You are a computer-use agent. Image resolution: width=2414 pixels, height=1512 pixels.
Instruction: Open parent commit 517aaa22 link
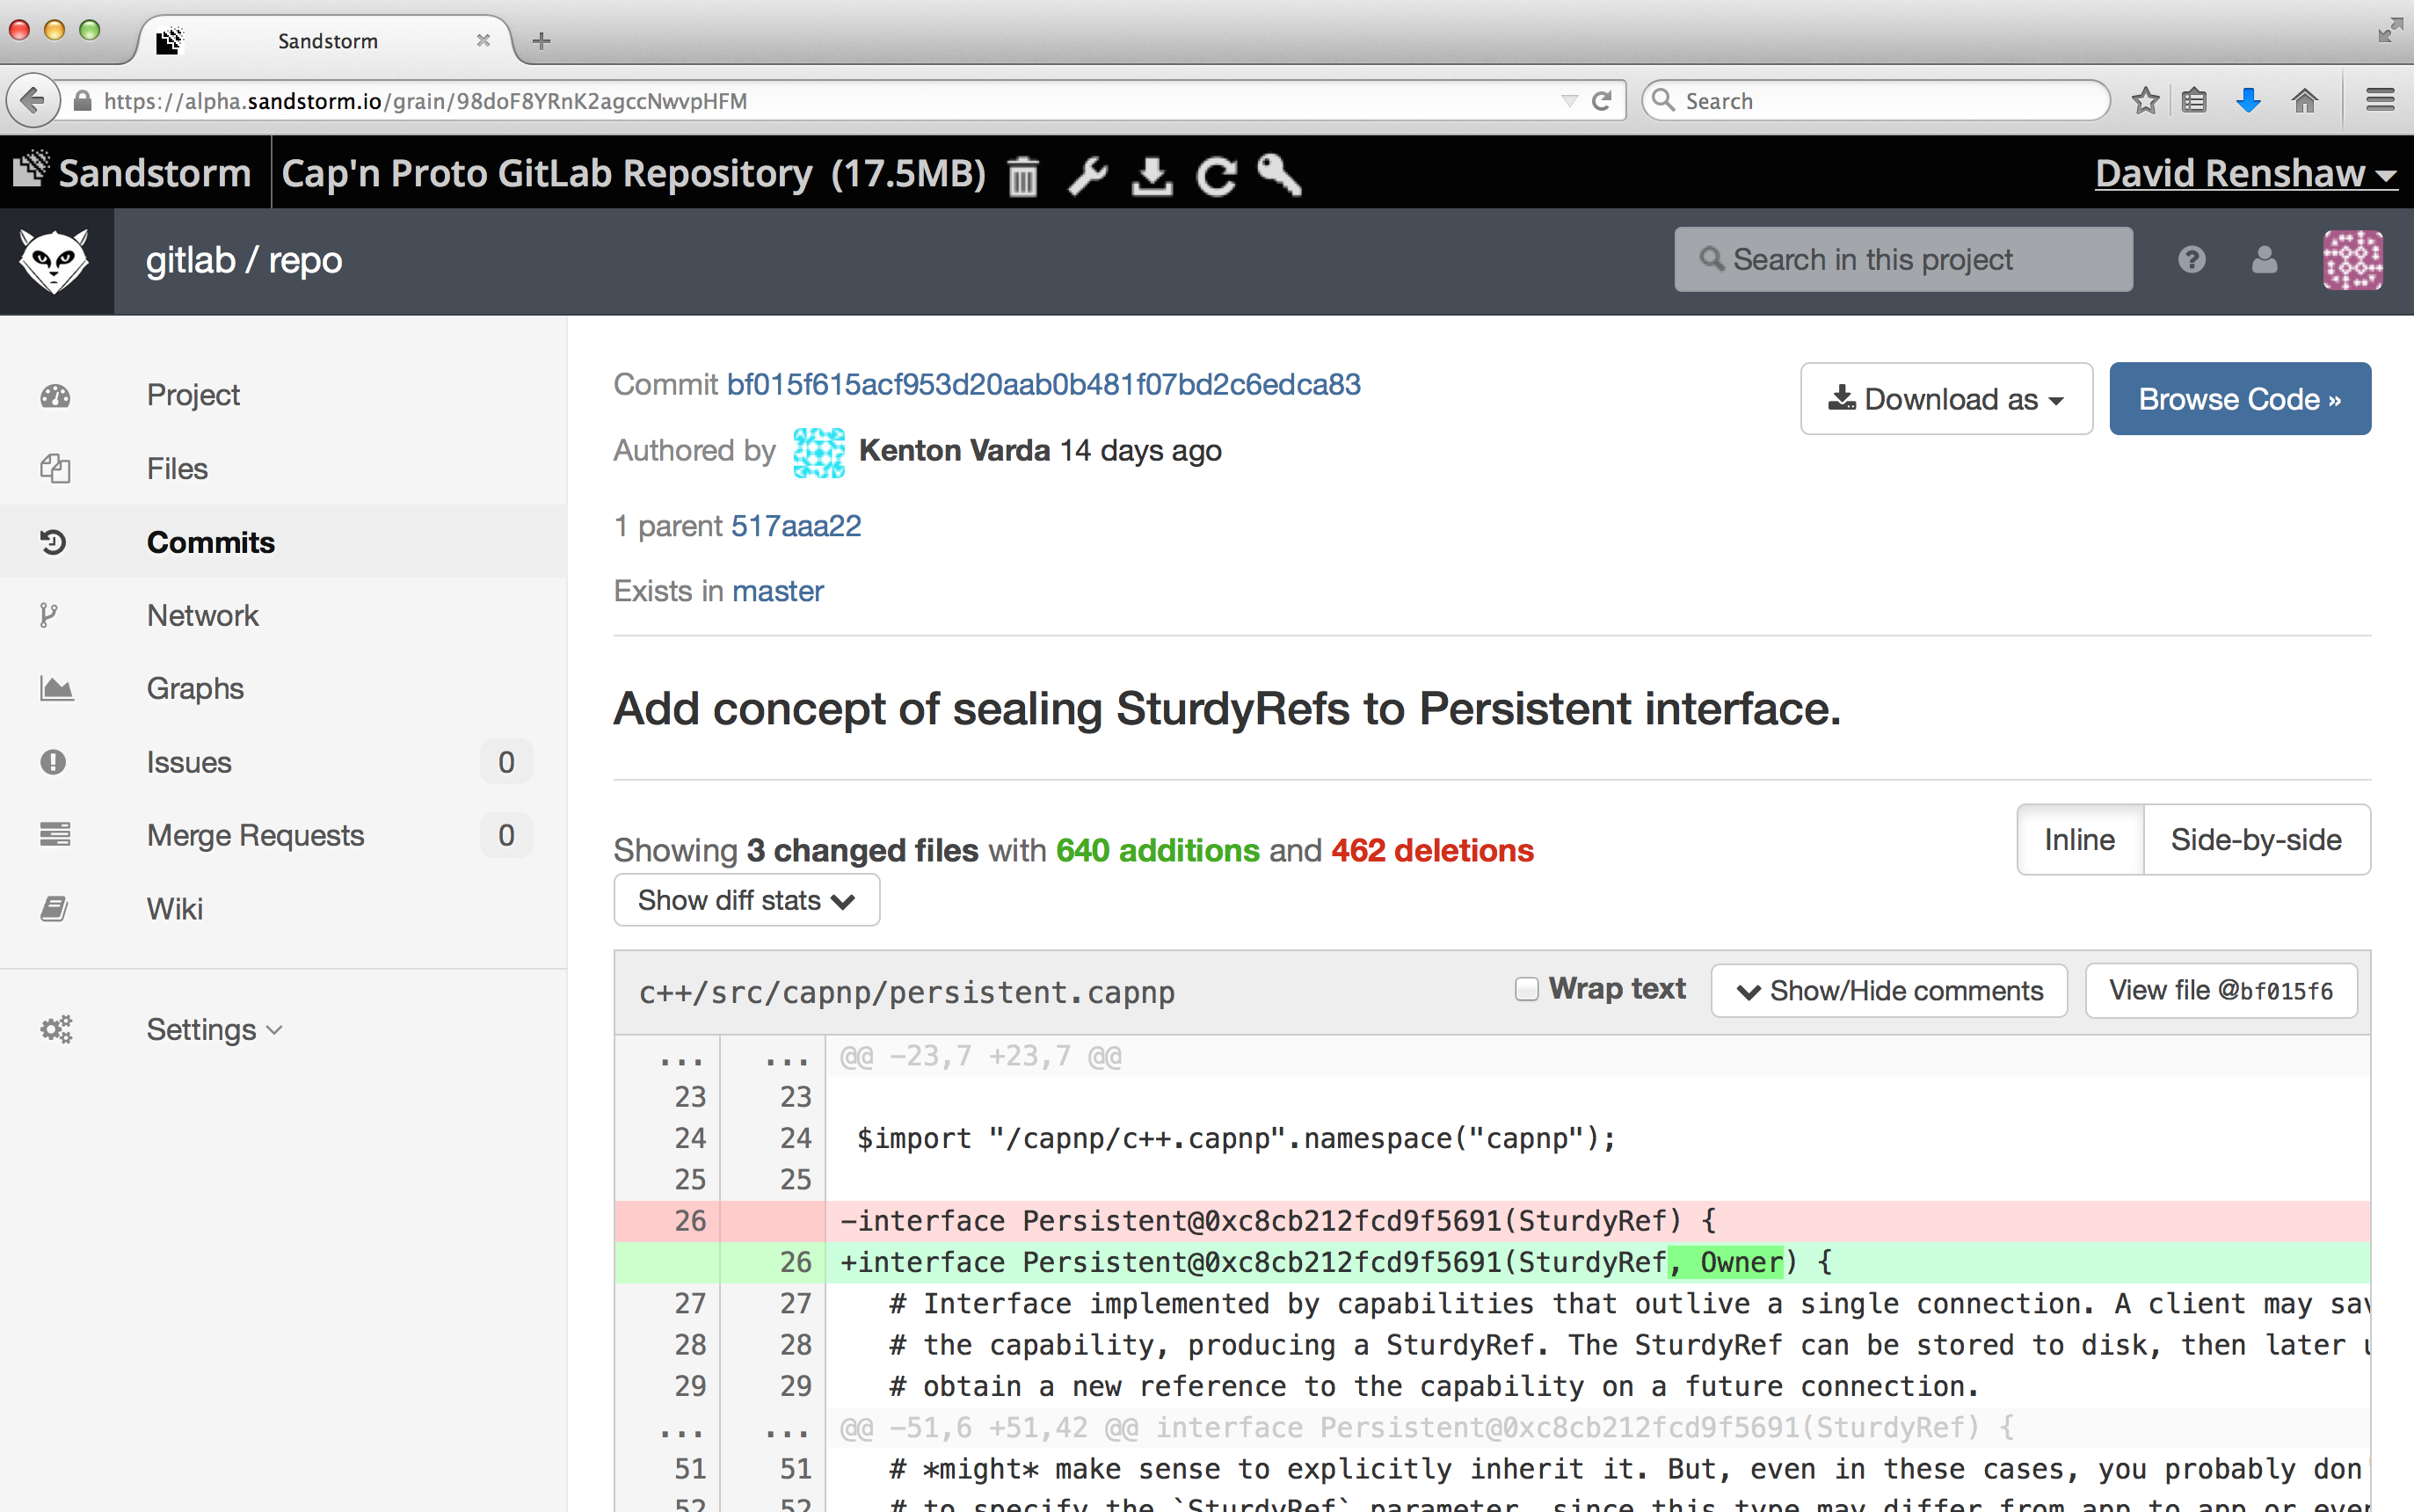[796, 526]
